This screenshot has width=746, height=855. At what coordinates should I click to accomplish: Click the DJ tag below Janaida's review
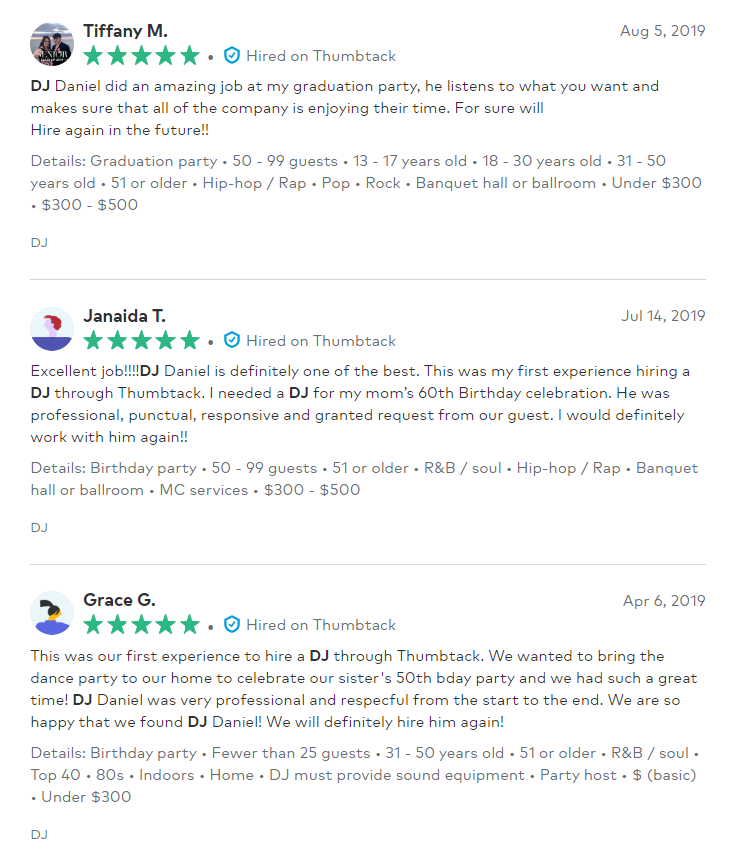(x=39, y=527)
